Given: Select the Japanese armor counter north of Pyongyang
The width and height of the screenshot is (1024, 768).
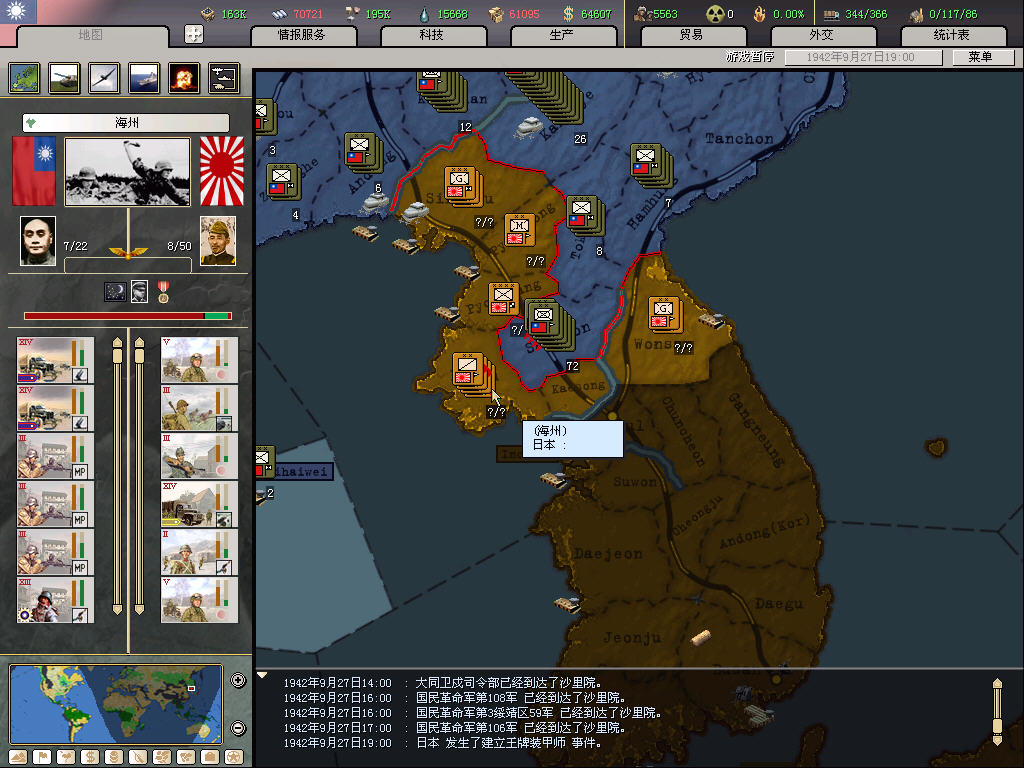Looking at the screenshot, I should [x=520, y=230].
